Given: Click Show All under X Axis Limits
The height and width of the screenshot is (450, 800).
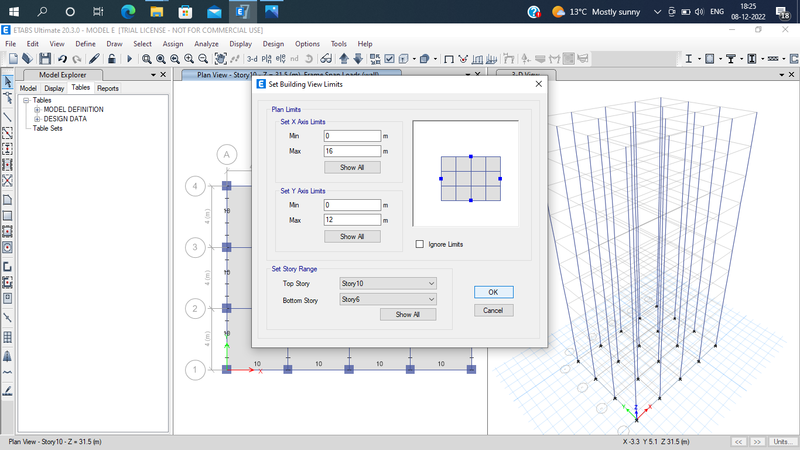Looking at the screenshot, I should [x=352, y=167].
